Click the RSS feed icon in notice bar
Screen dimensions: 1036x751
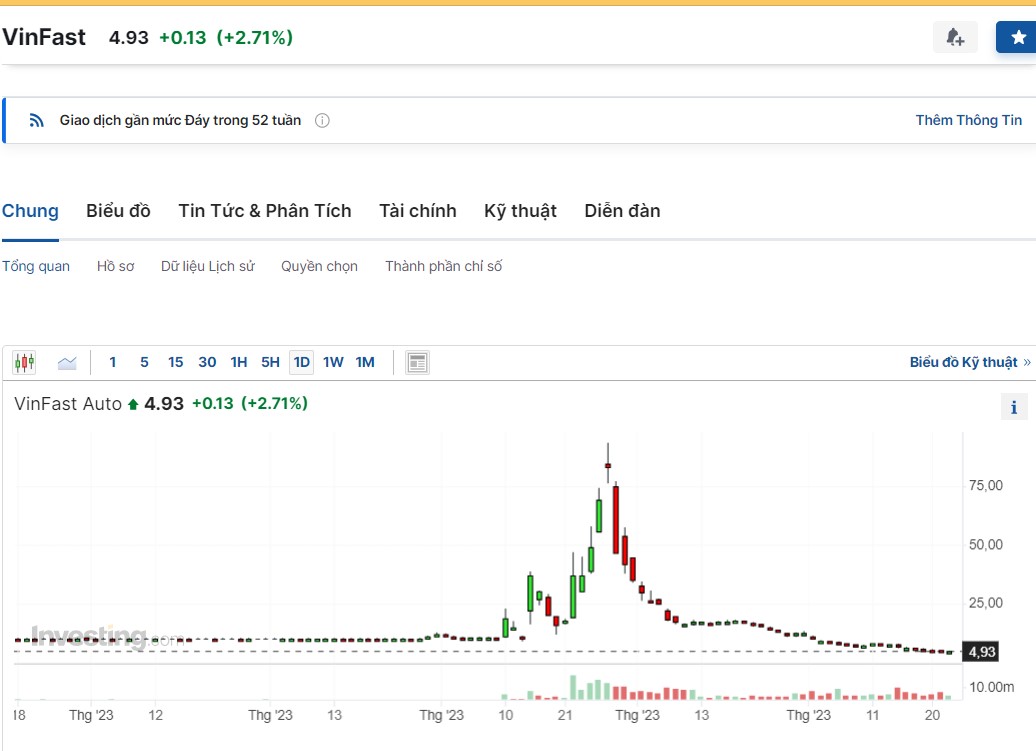coord(37,121)
